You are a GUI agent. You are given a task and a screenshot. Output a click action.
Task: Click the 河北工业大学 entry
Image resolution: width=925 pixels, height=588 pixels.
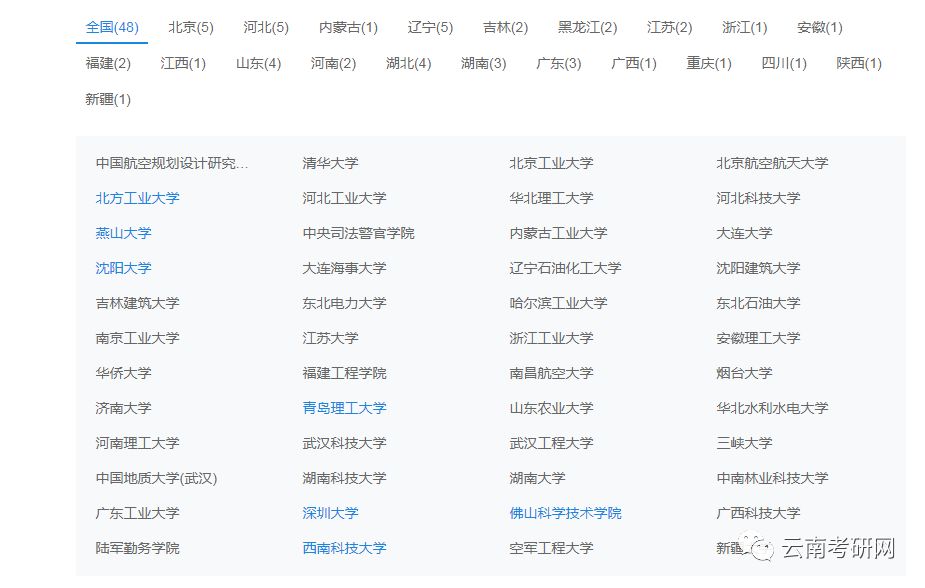click(345, 198)
